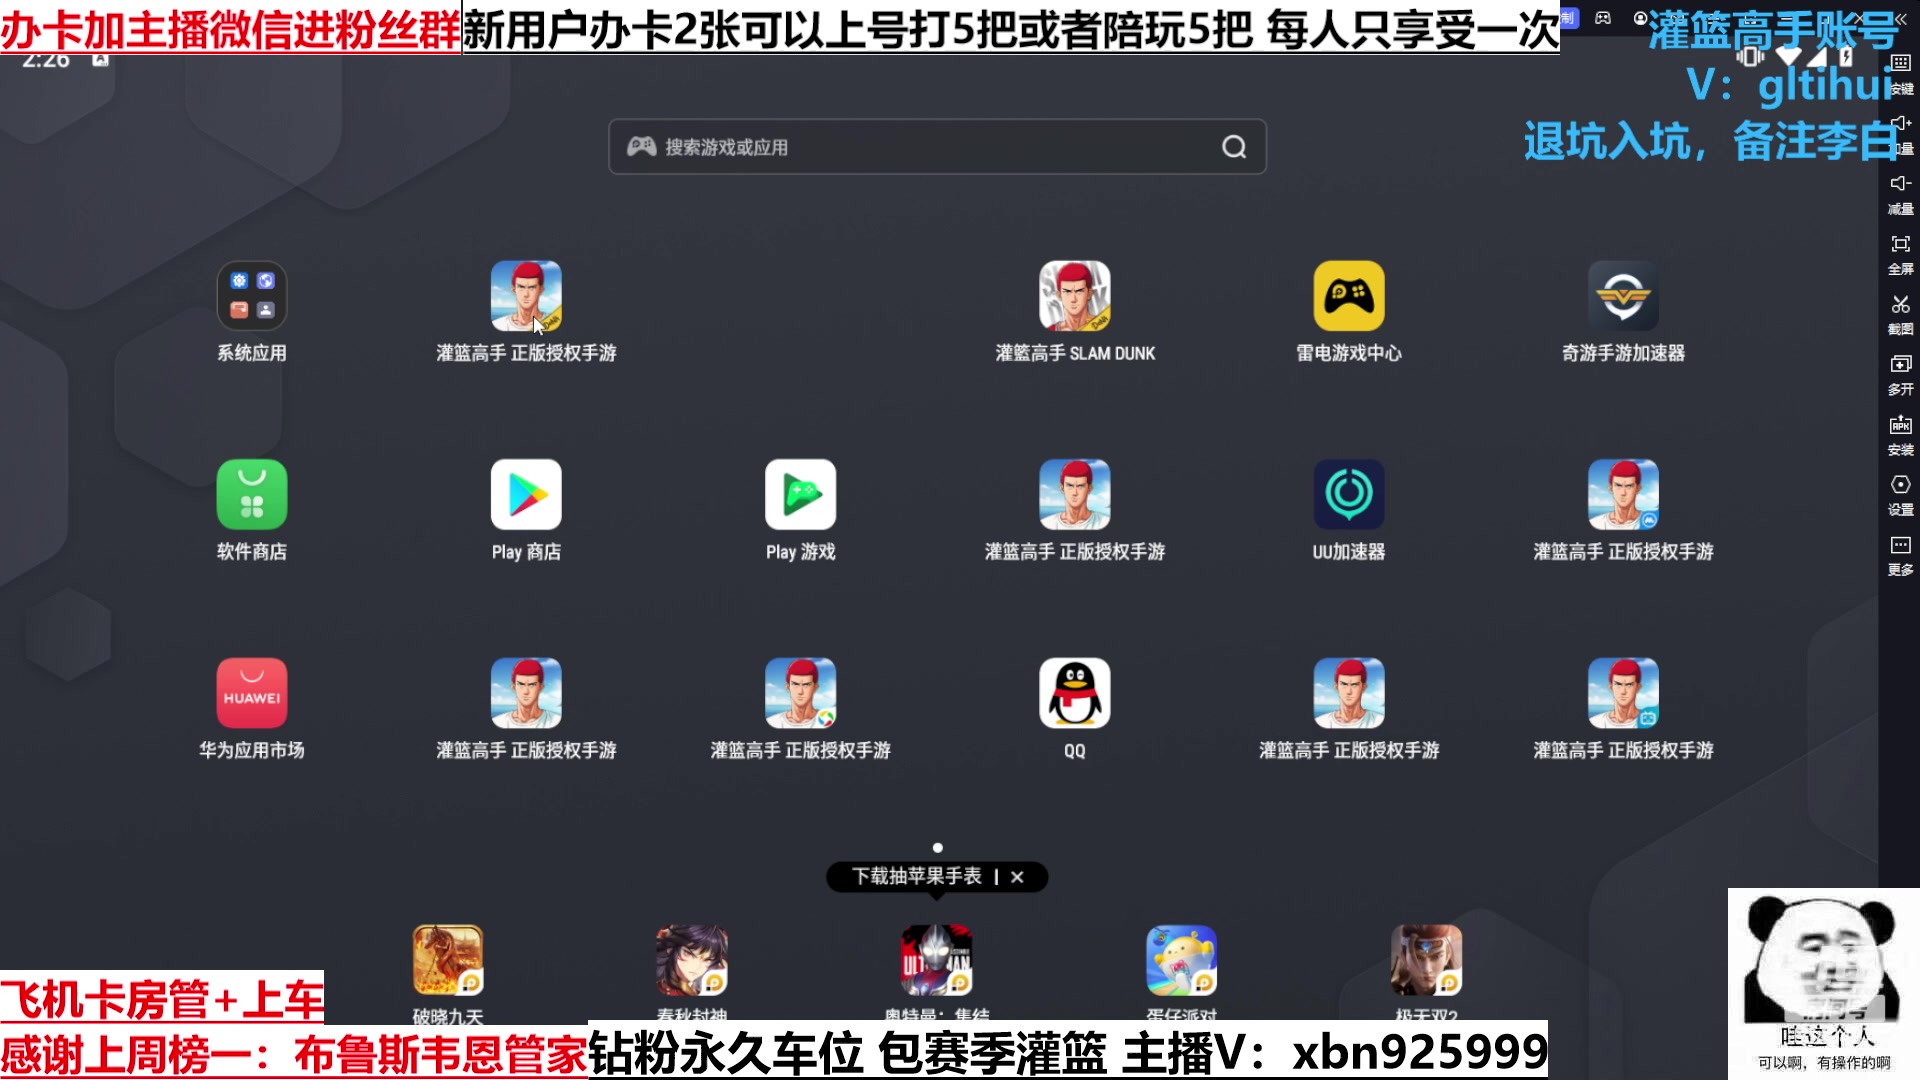
Task: Toggle fullscreen with the 全屏 sidebar icon
Action: pyautogui.click(x=1899, y=243)
